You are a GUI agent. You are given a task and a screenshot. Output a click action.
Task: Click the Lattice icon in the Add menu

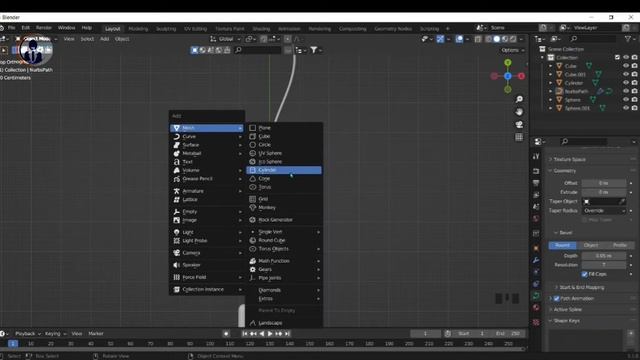(x=176, y=200)
